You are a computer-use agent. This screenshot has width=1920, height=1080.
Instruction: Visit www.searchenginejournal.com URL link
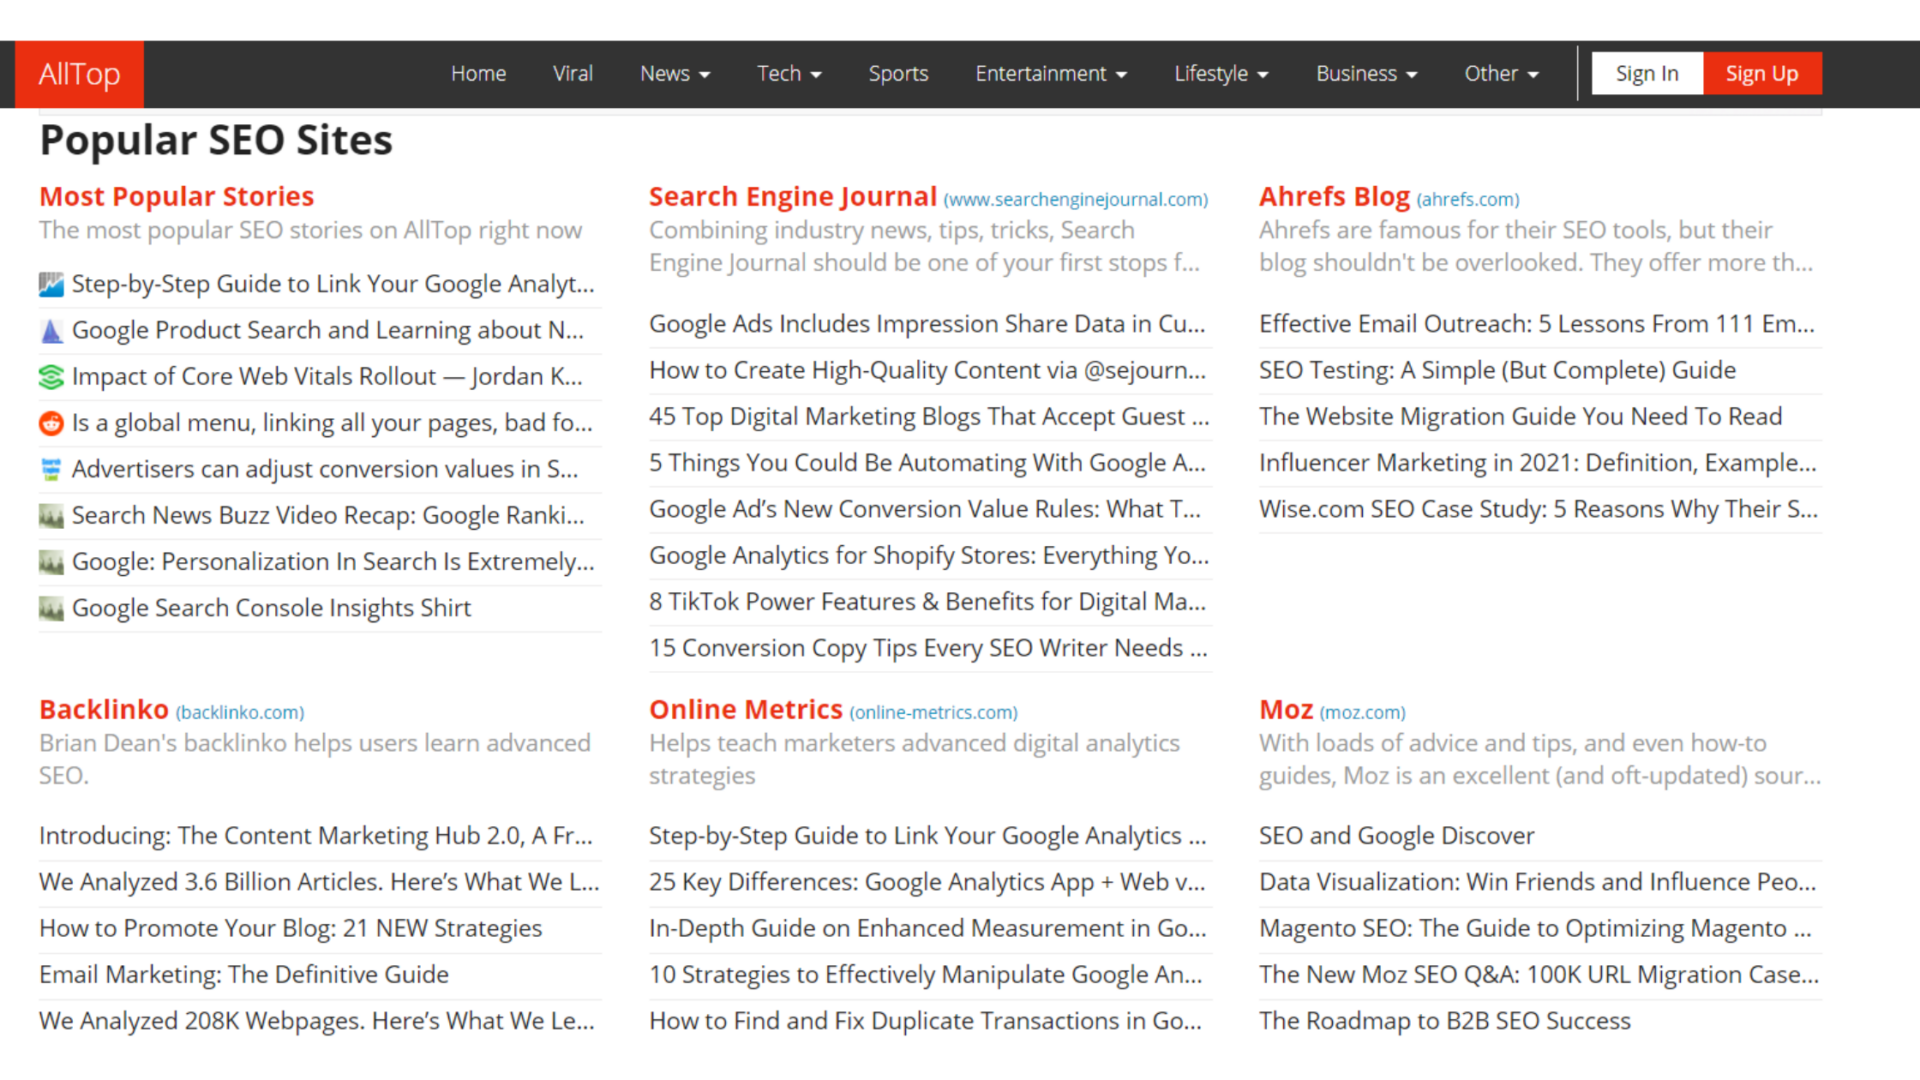(x=1076, y=200)
